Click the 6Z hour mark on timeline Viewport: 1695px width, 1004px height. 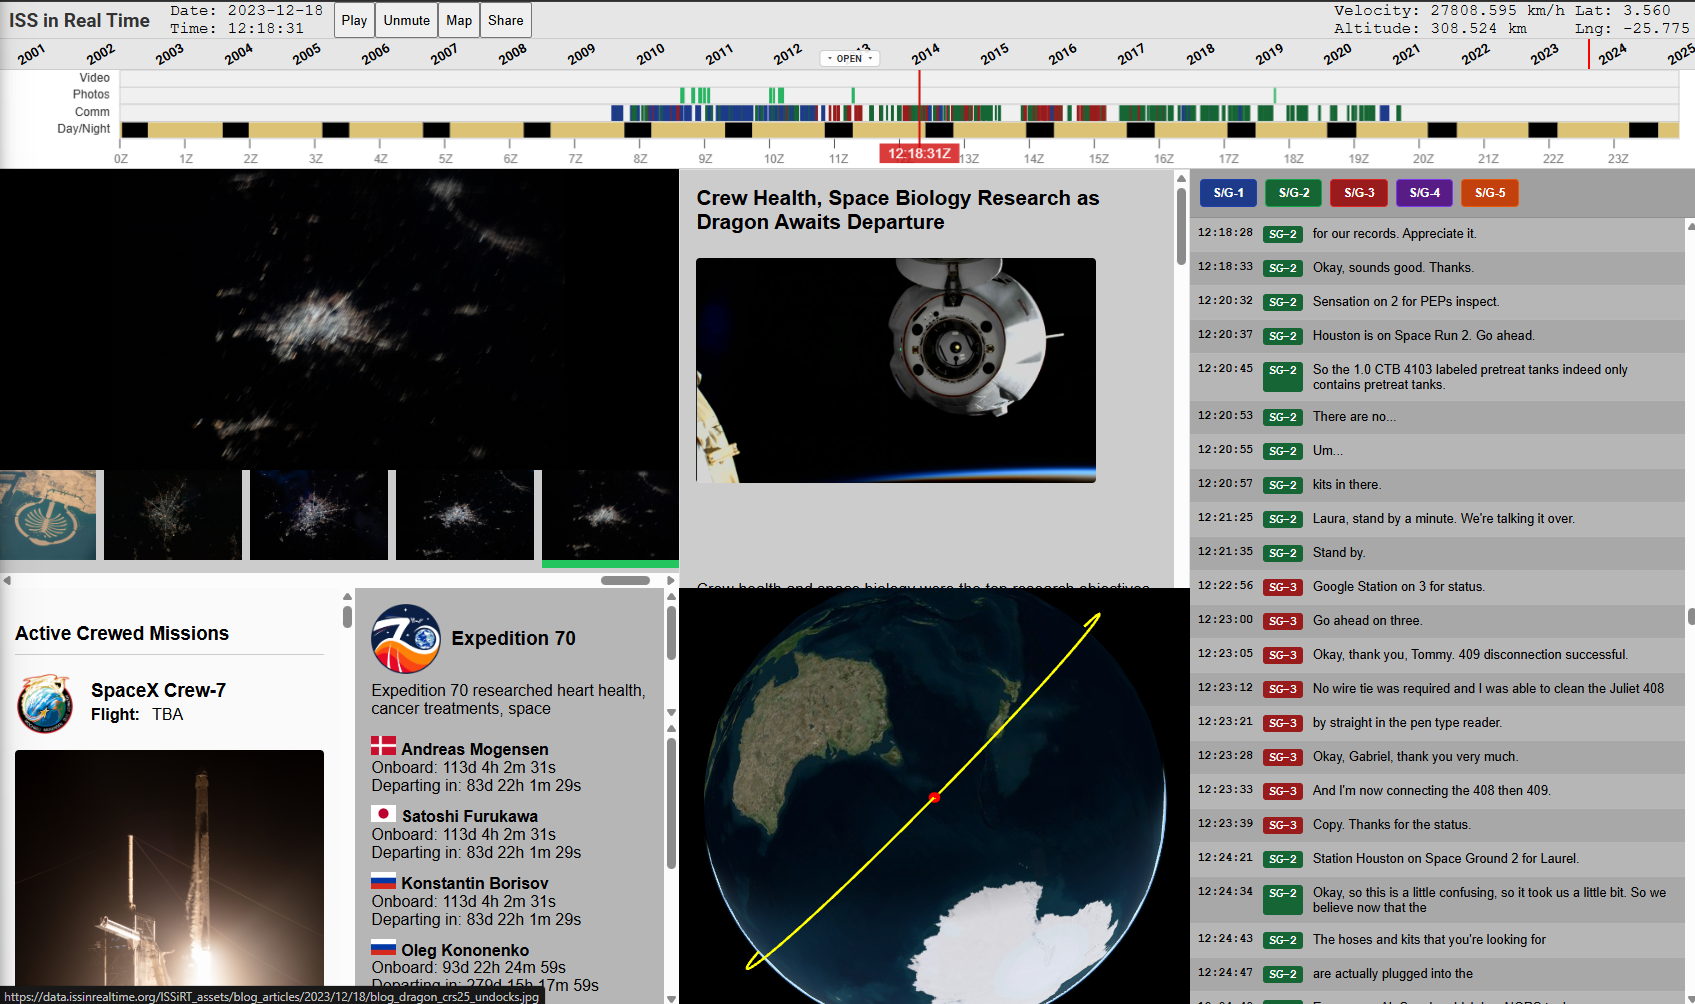[x=510, y=158]
